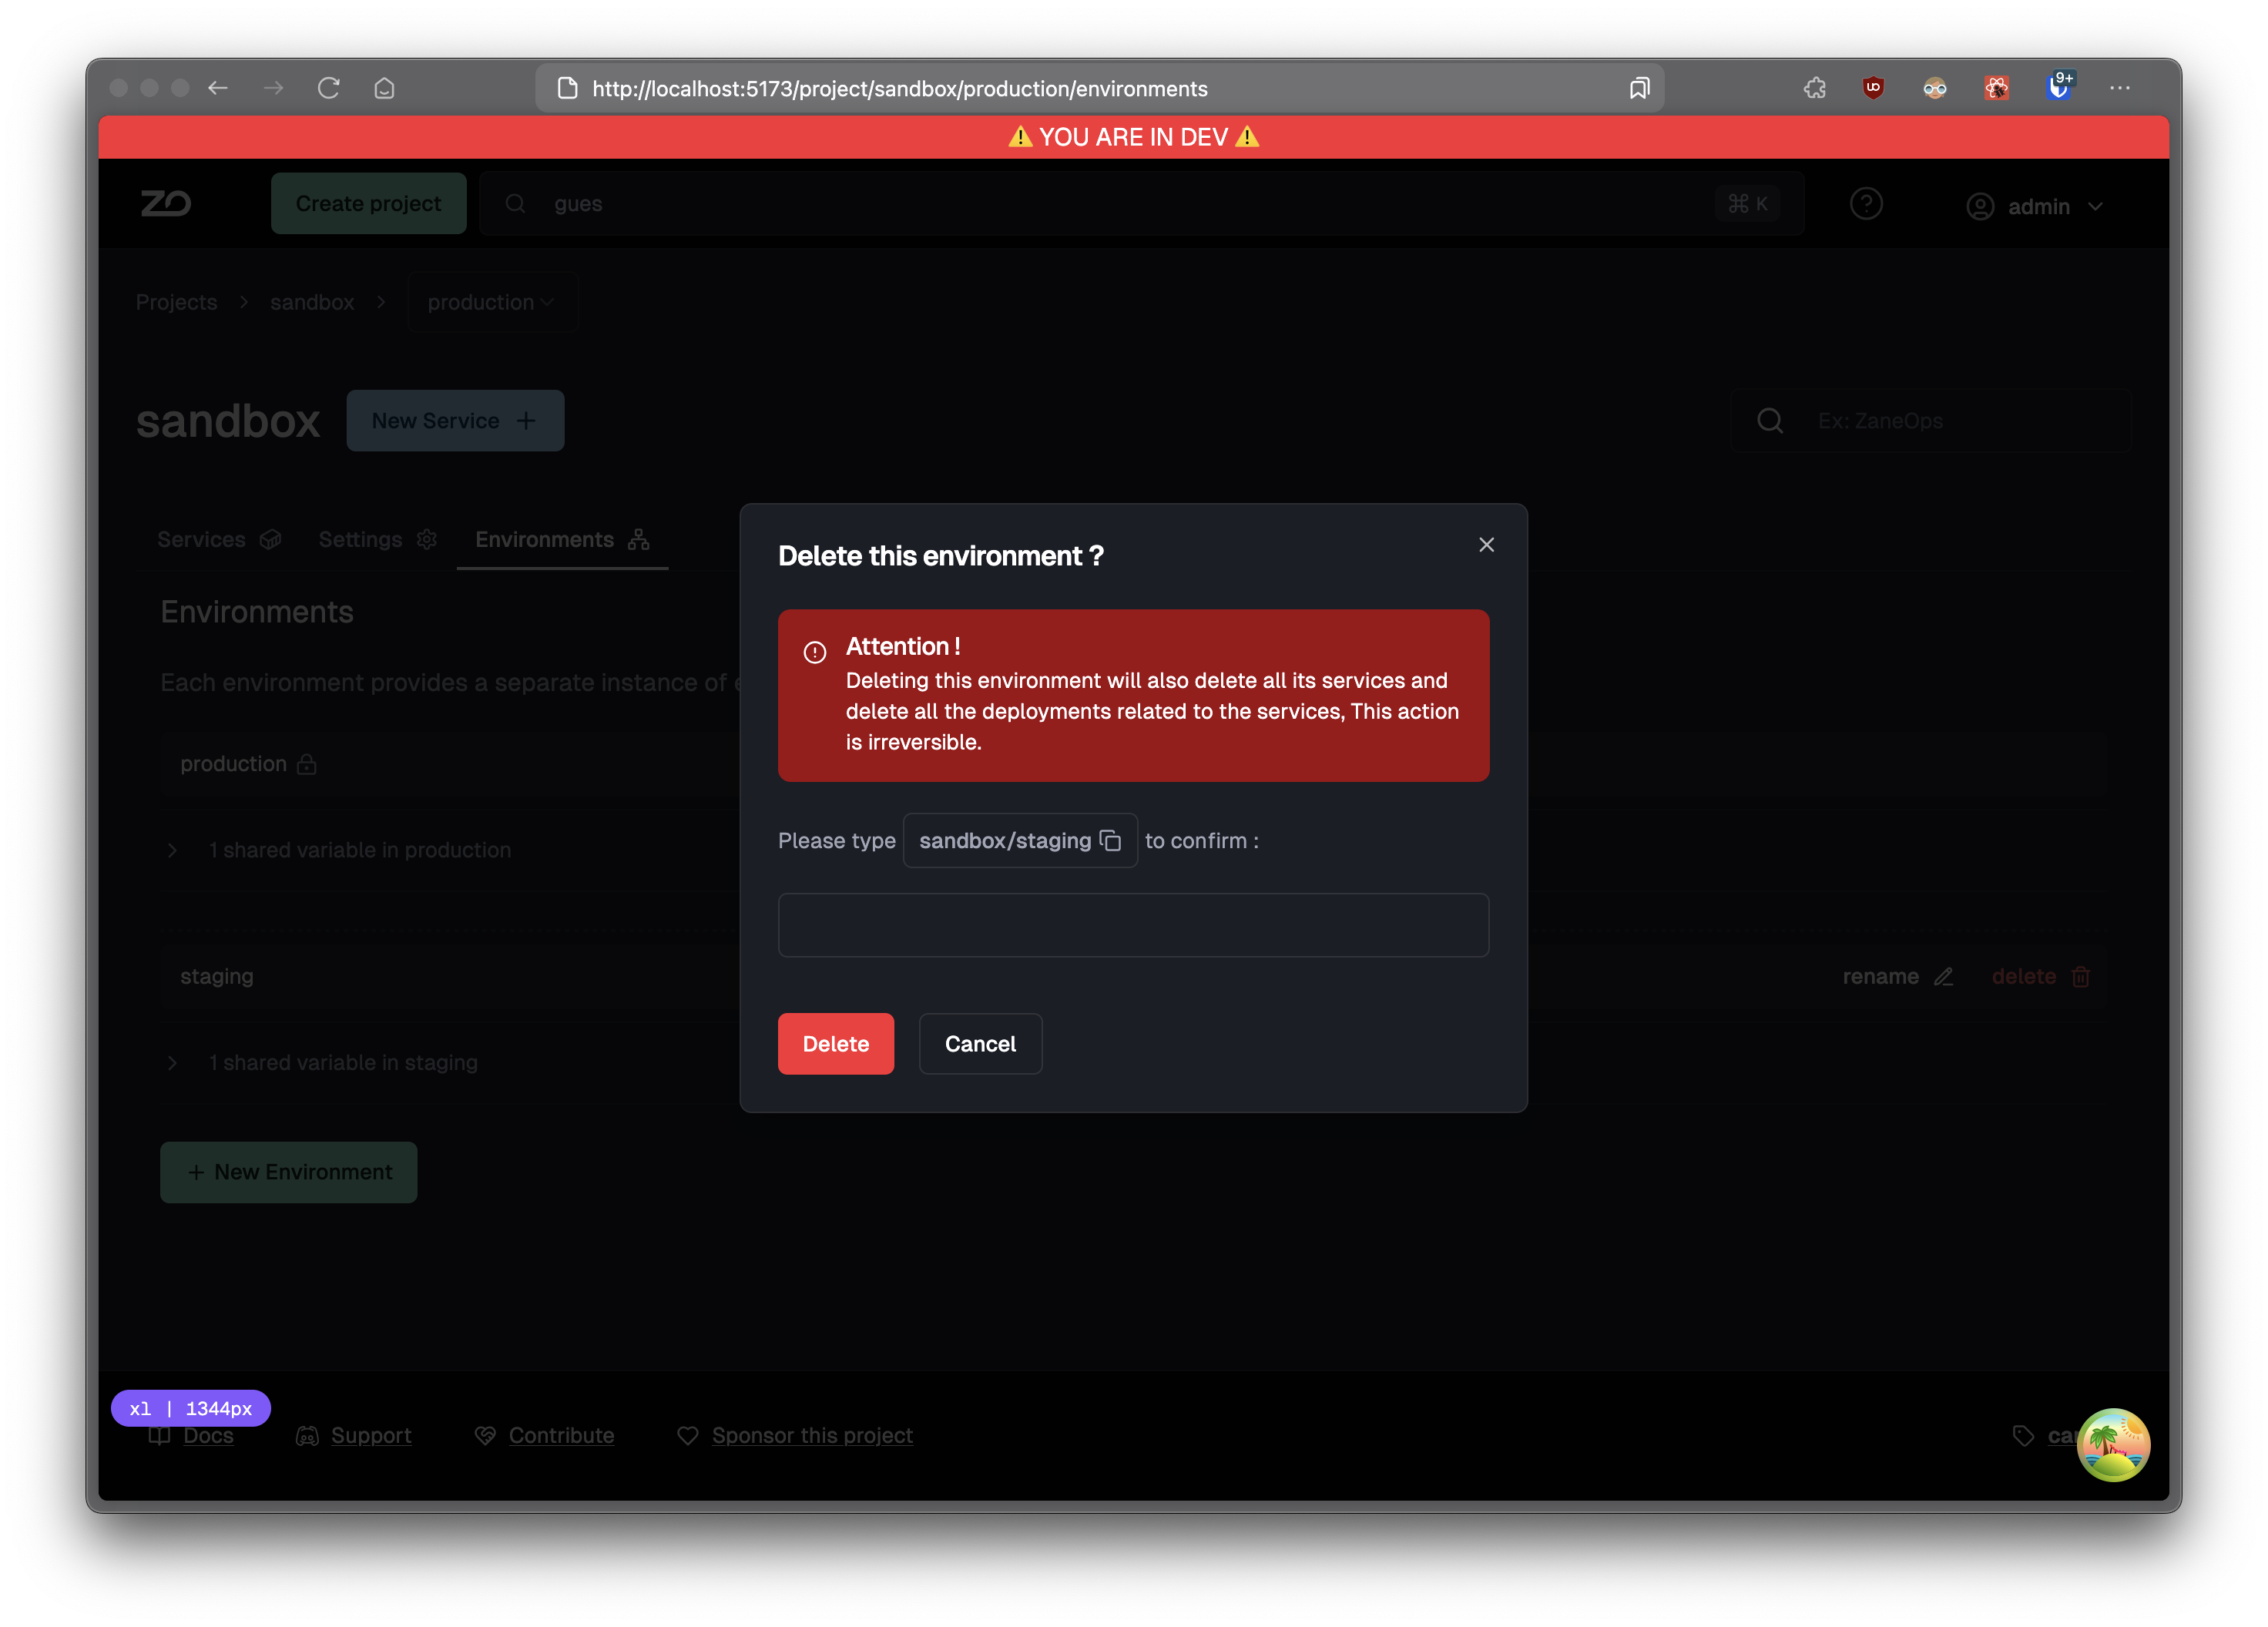Viewport: 2268px width, 1627px height.
Task: Copy the sandbox/staging confirmation text
Action: (x=1110, y=840)
